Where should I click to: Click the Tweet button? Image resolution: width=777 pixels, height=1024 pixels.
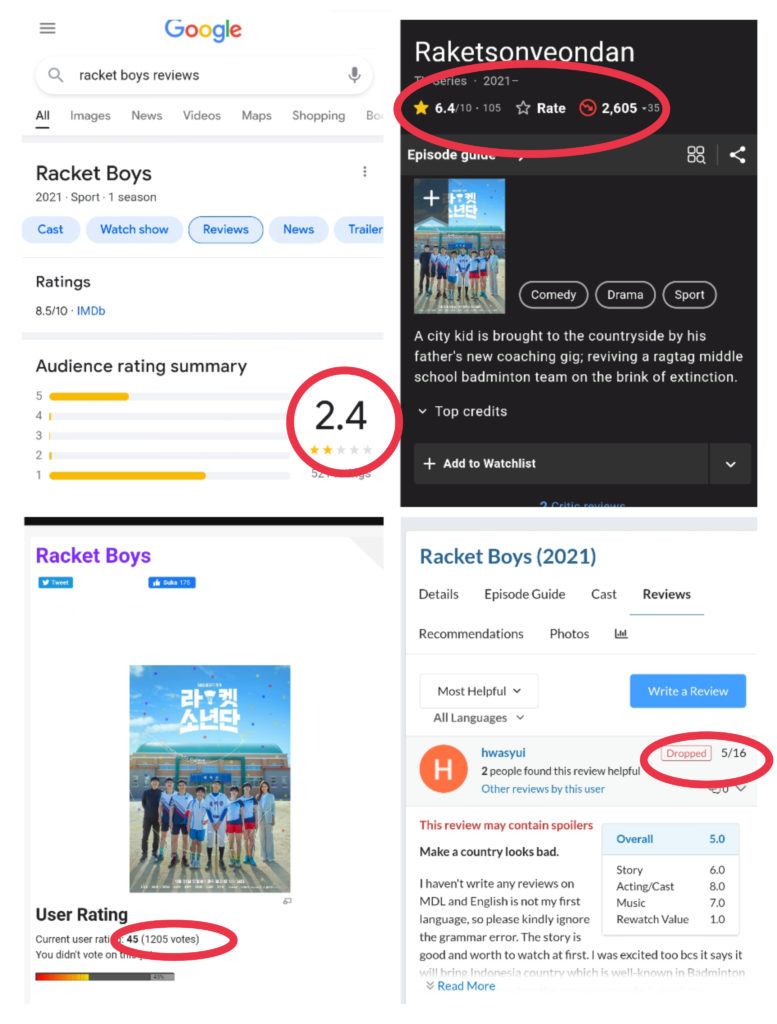55,582
